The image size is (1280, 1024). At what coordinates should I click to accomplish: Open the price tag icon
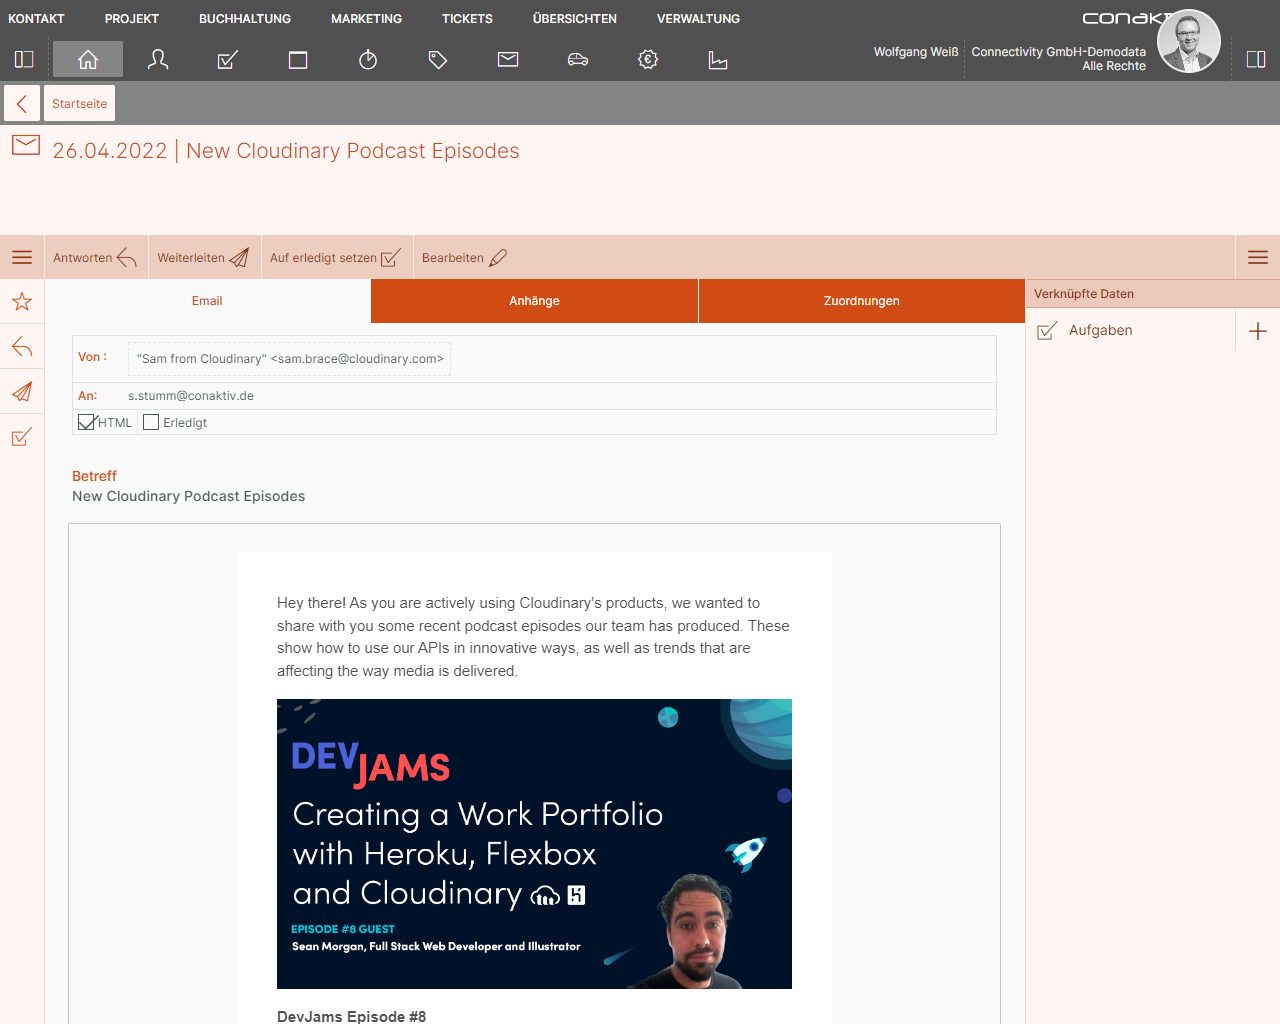[438, 60]
